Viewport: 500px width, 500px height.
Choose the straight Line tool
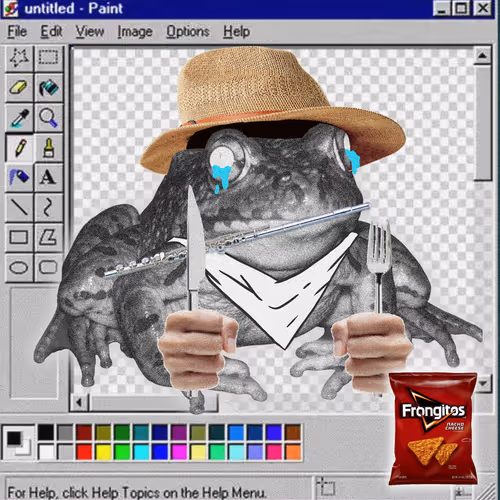tap(19, 207)
